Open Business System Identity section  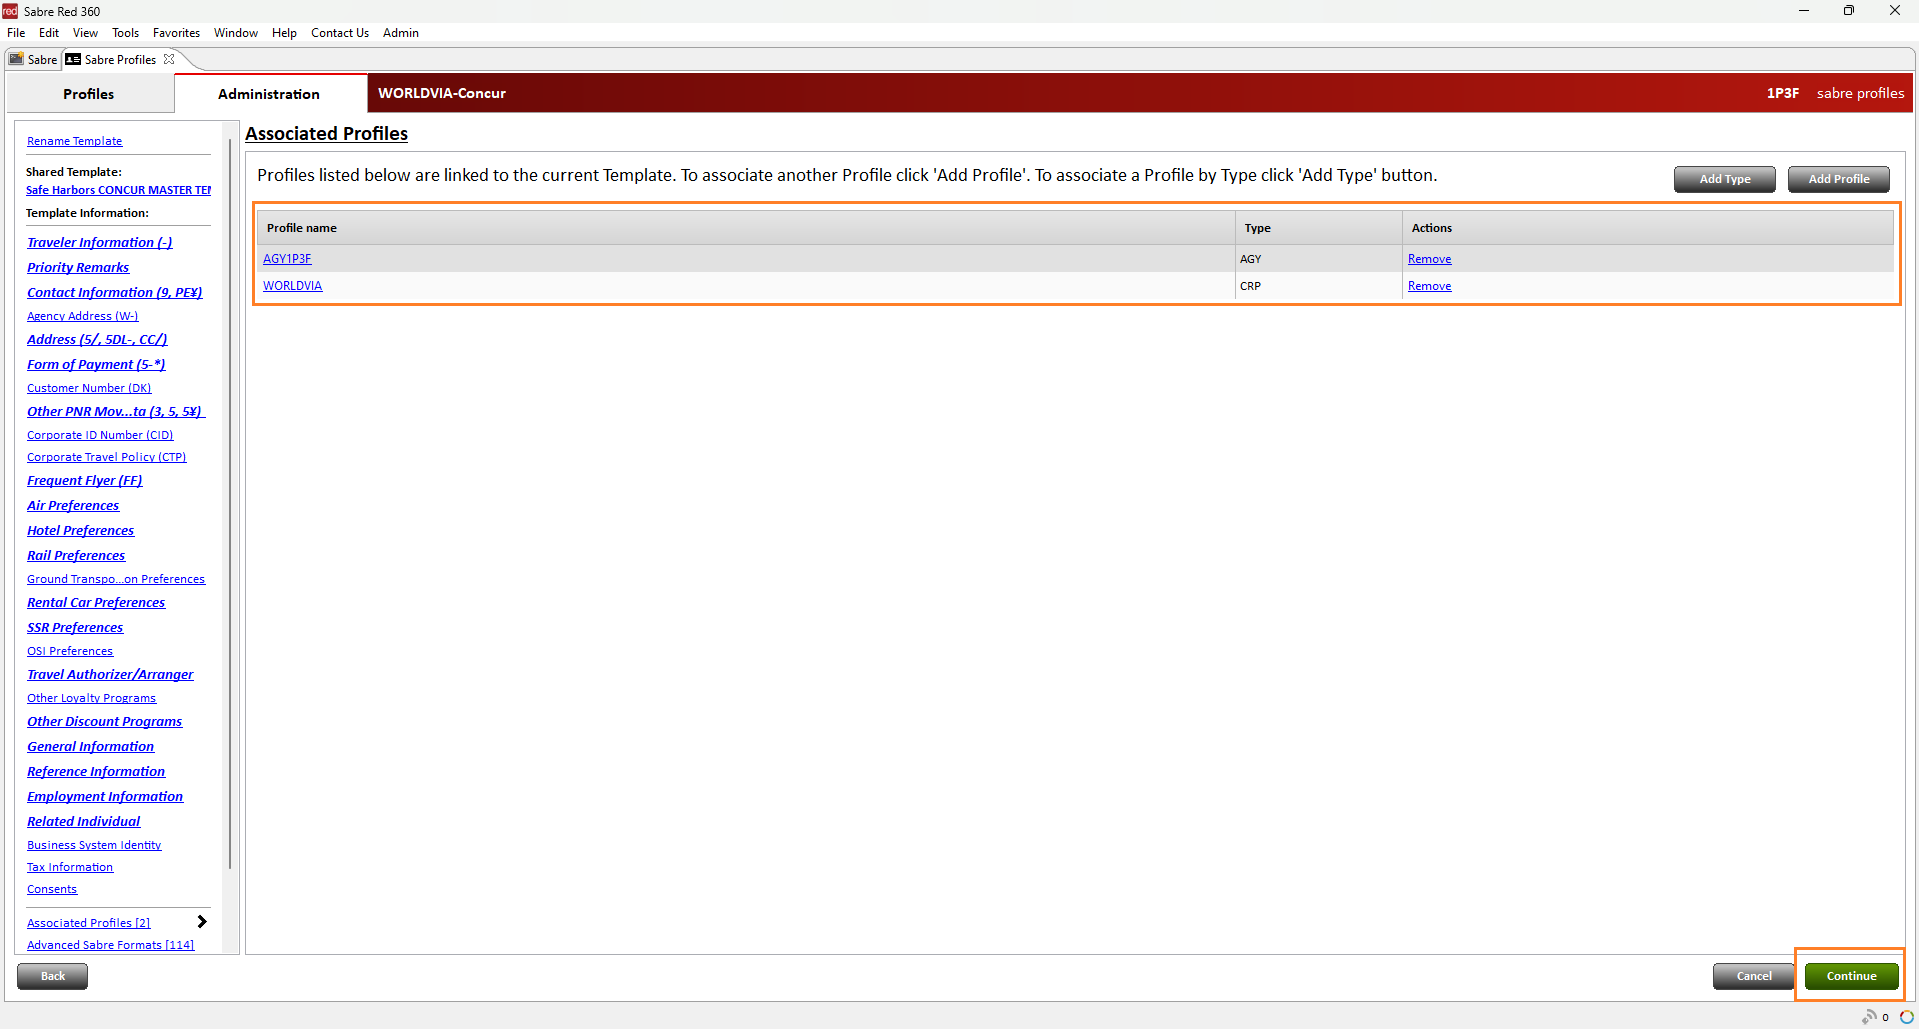[x=94, y=845]
